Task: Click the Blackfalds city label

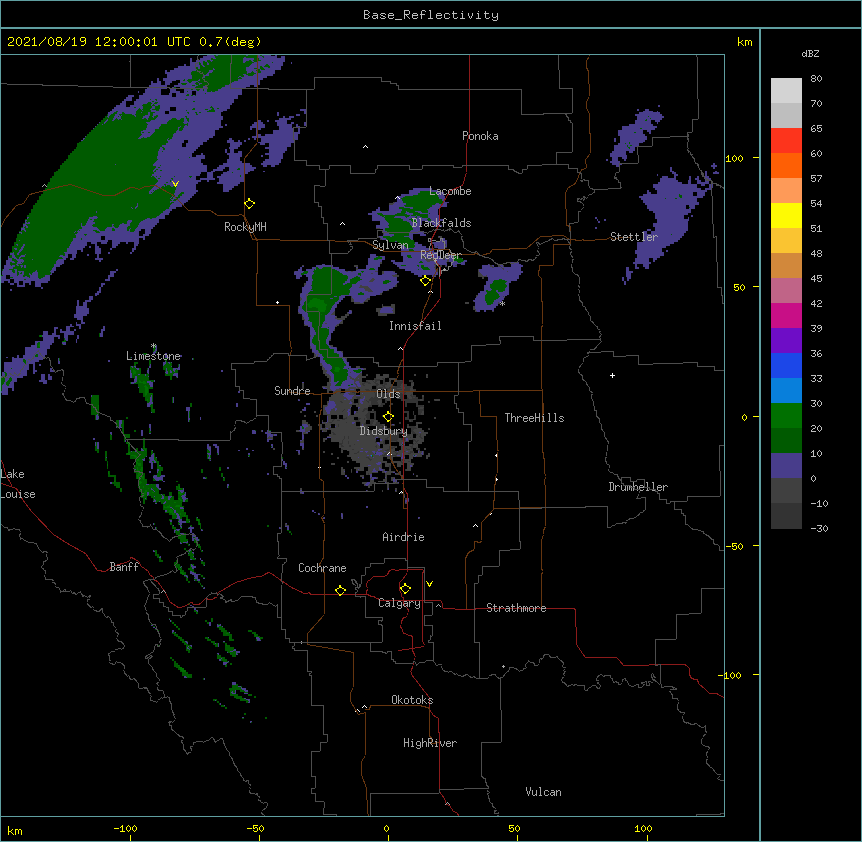Action: [441, 223]
